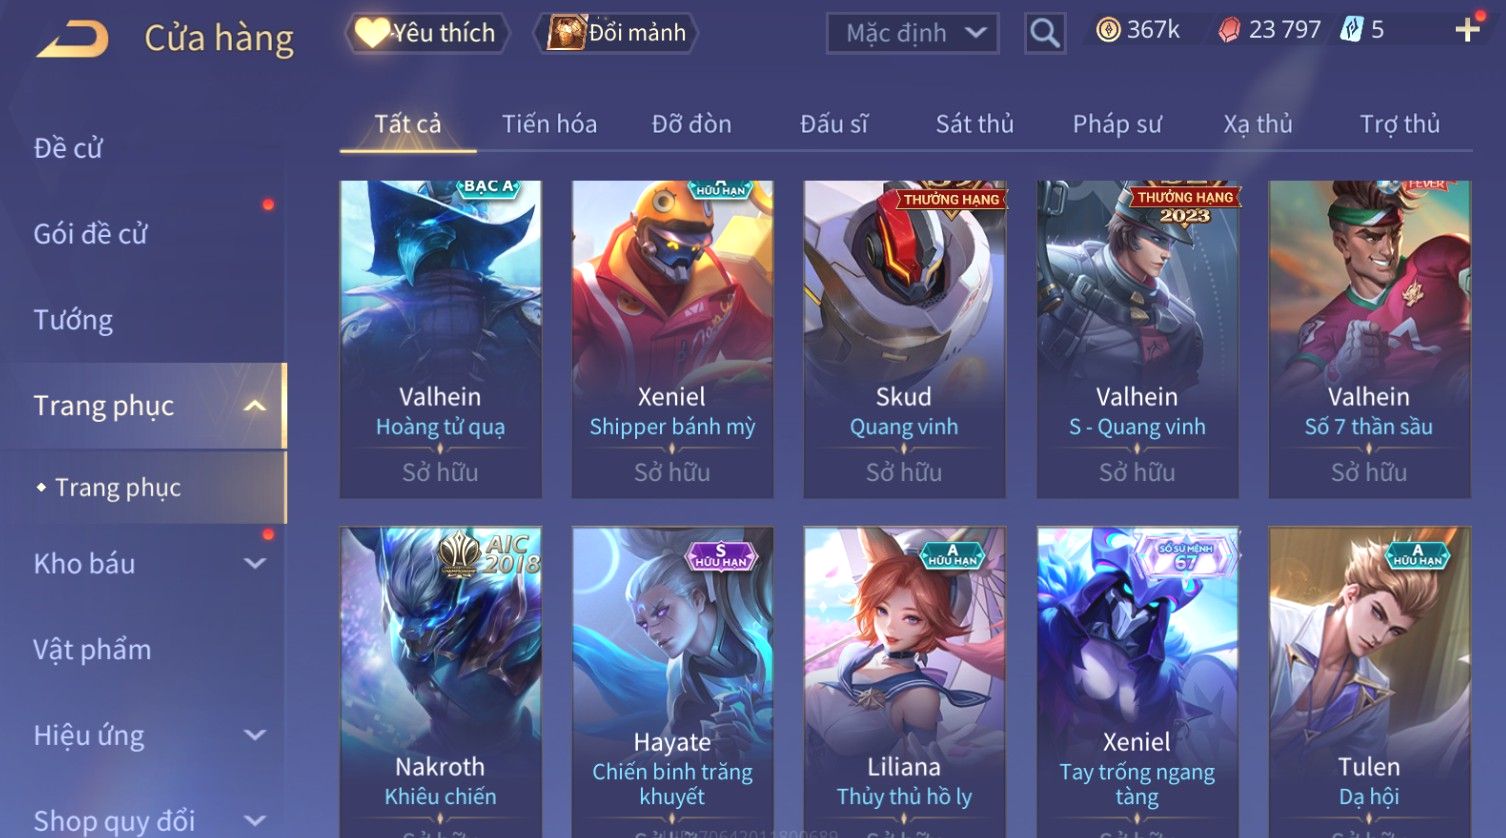
Task: Tap the back arrow icon
Action: click(73, 40)
